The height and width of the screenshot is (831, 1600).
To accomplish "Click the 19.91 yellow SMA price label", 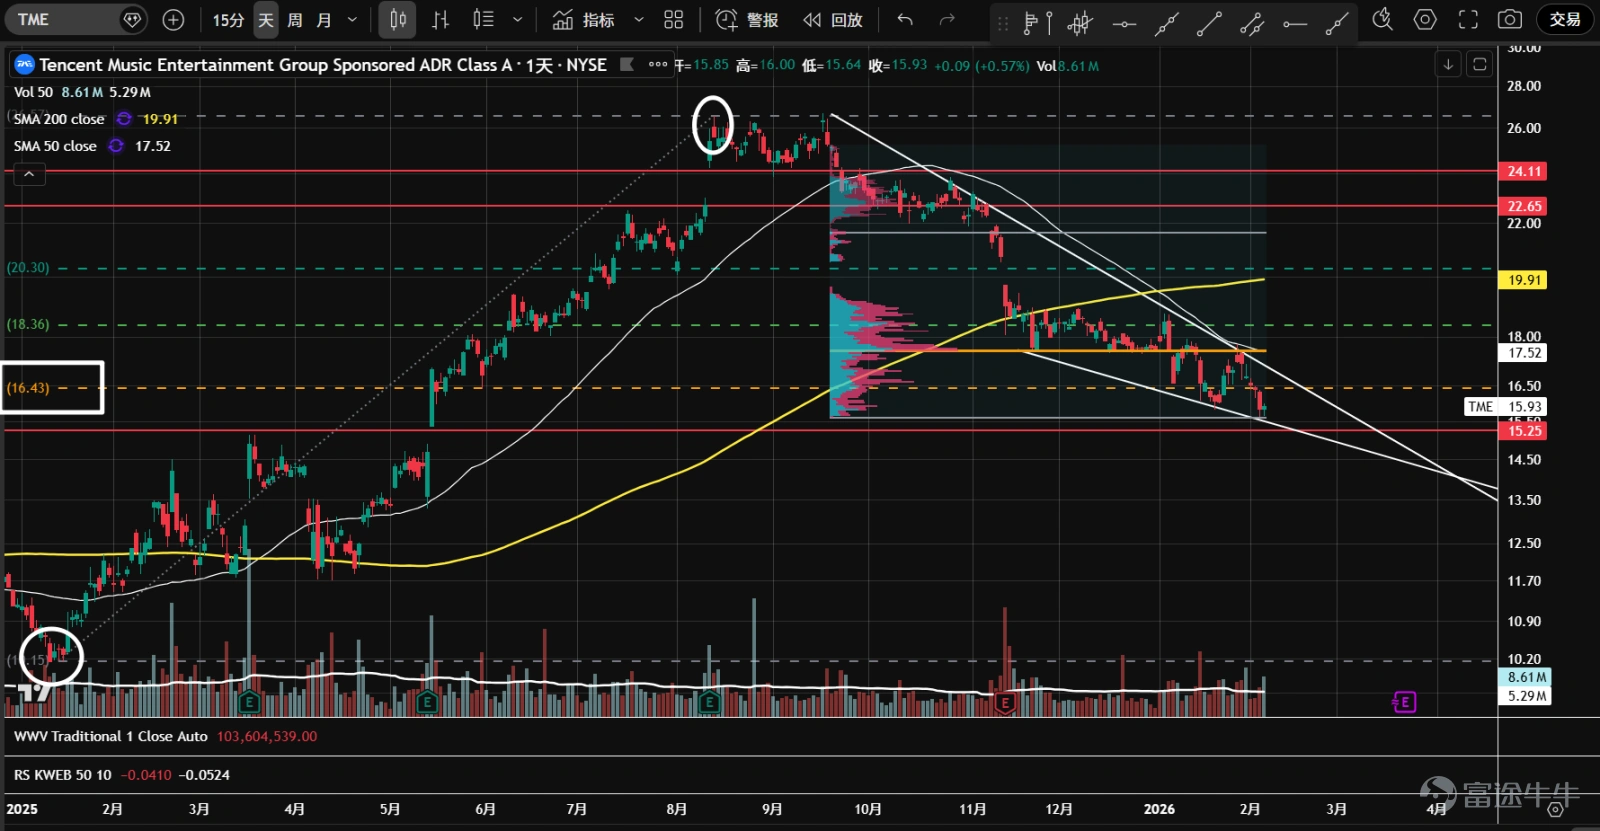I will coord(1523,280).
